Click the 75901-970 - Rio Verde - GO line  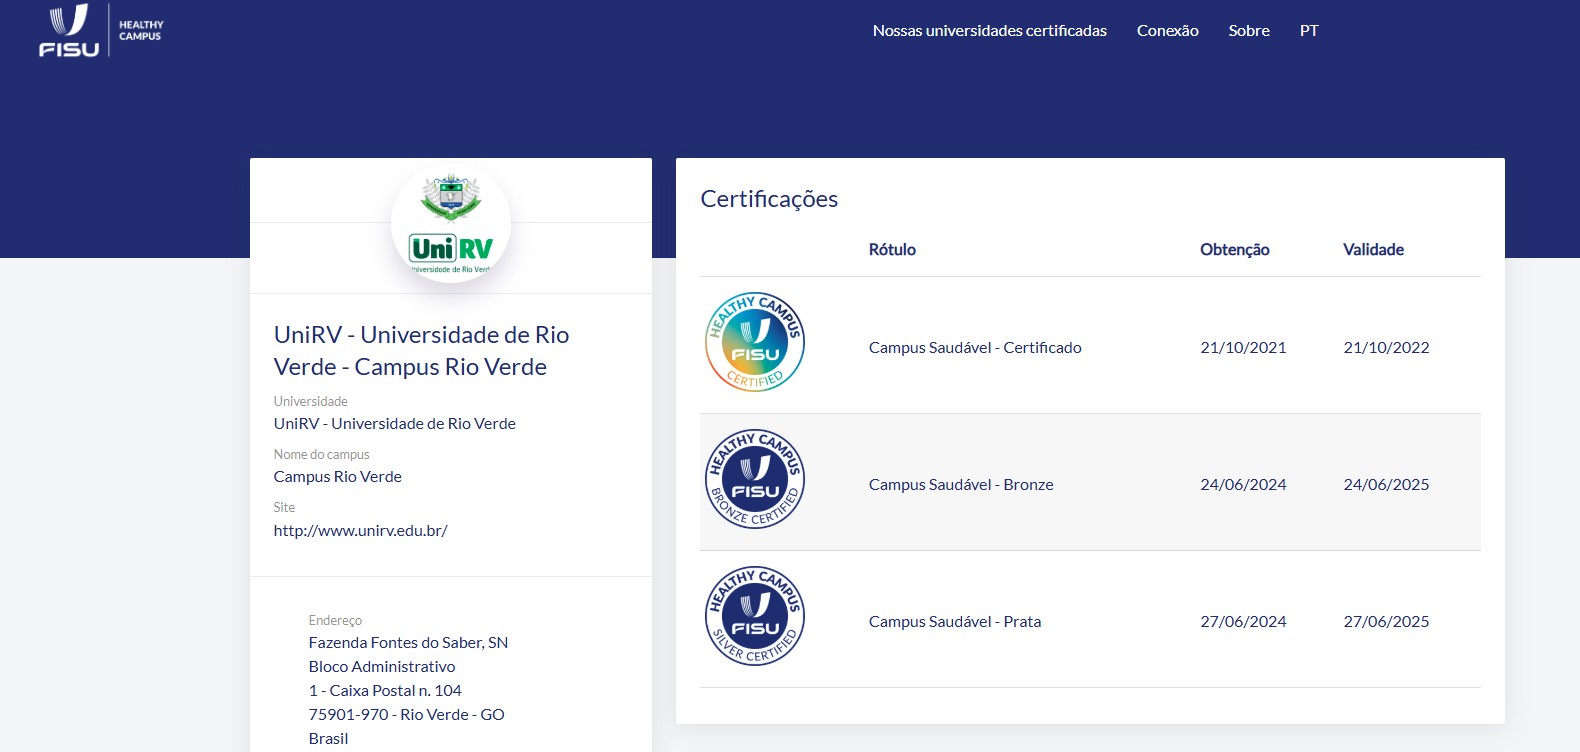pos(406,715)
